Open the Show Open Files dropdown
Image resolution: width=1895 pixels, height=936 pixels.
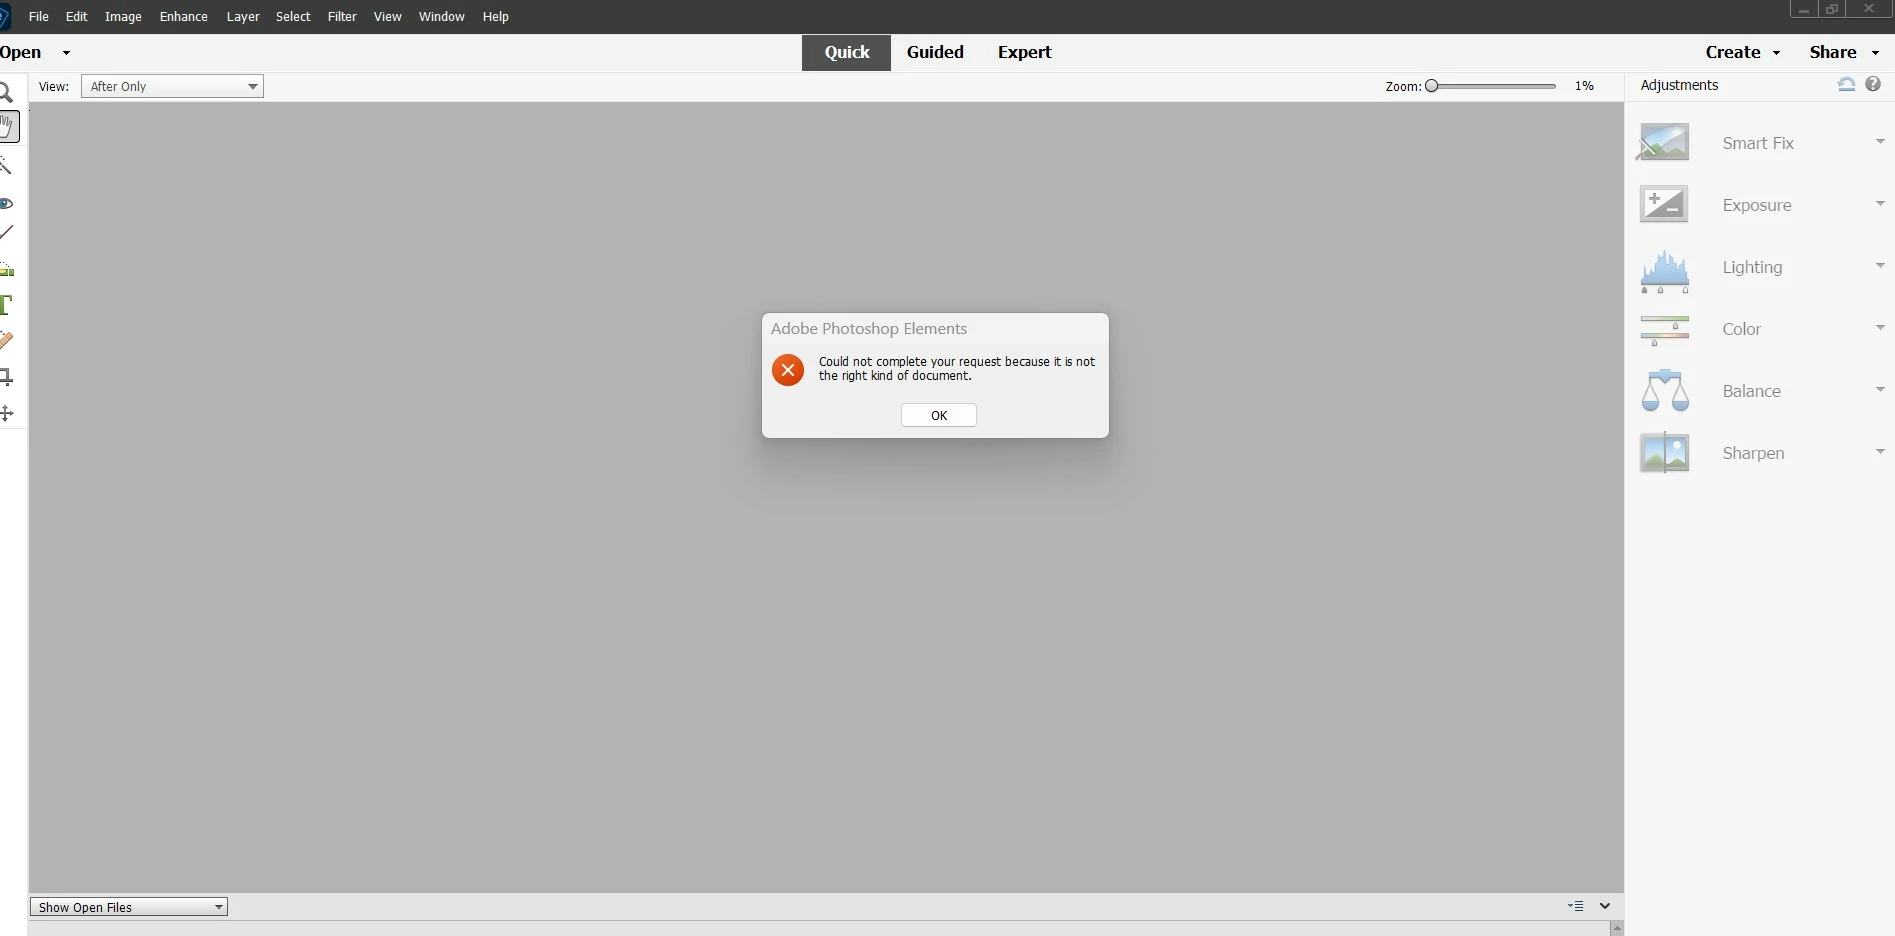[129, 907]
